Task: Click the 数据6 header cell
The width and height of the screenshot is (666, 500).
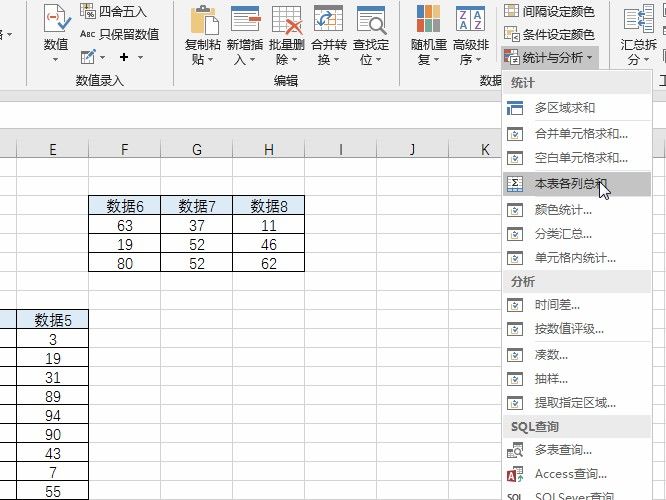Action: coord(124,206)
